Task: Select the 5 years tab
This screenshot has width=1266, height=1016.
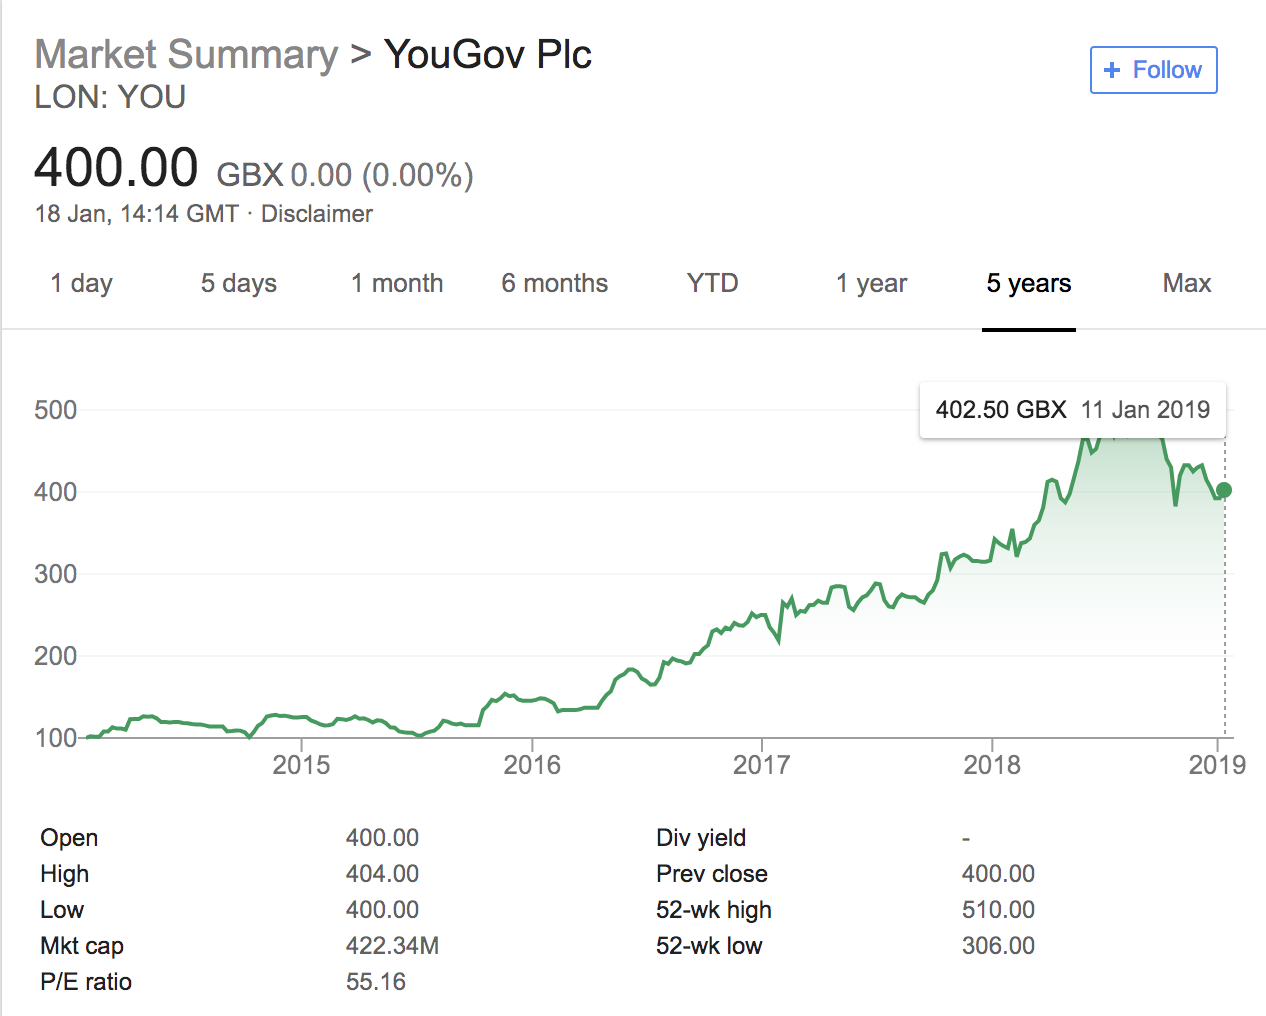Action: [x=1028, y=284]
